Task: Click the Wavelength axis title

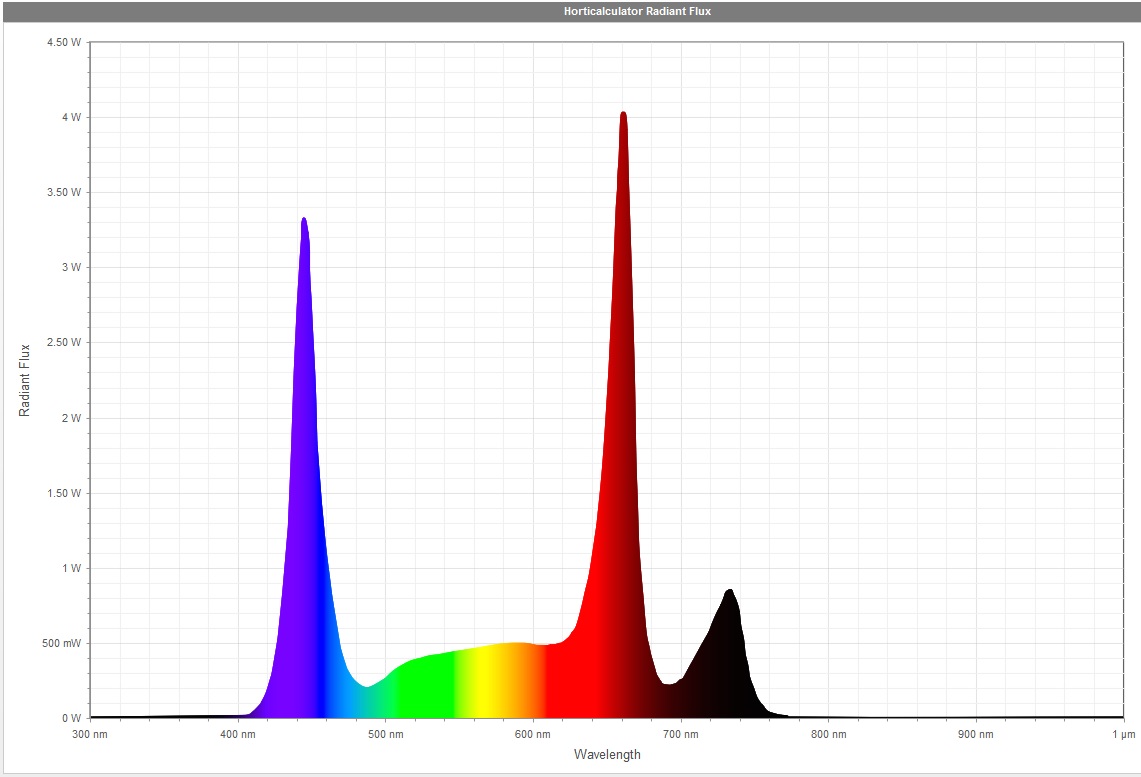Action: [x=607, y=755]
